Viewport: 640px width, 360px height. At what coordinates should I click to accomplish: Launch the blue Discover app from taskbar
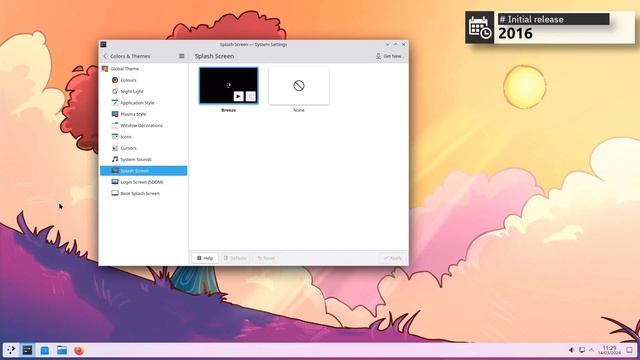[x=44, y=350]
